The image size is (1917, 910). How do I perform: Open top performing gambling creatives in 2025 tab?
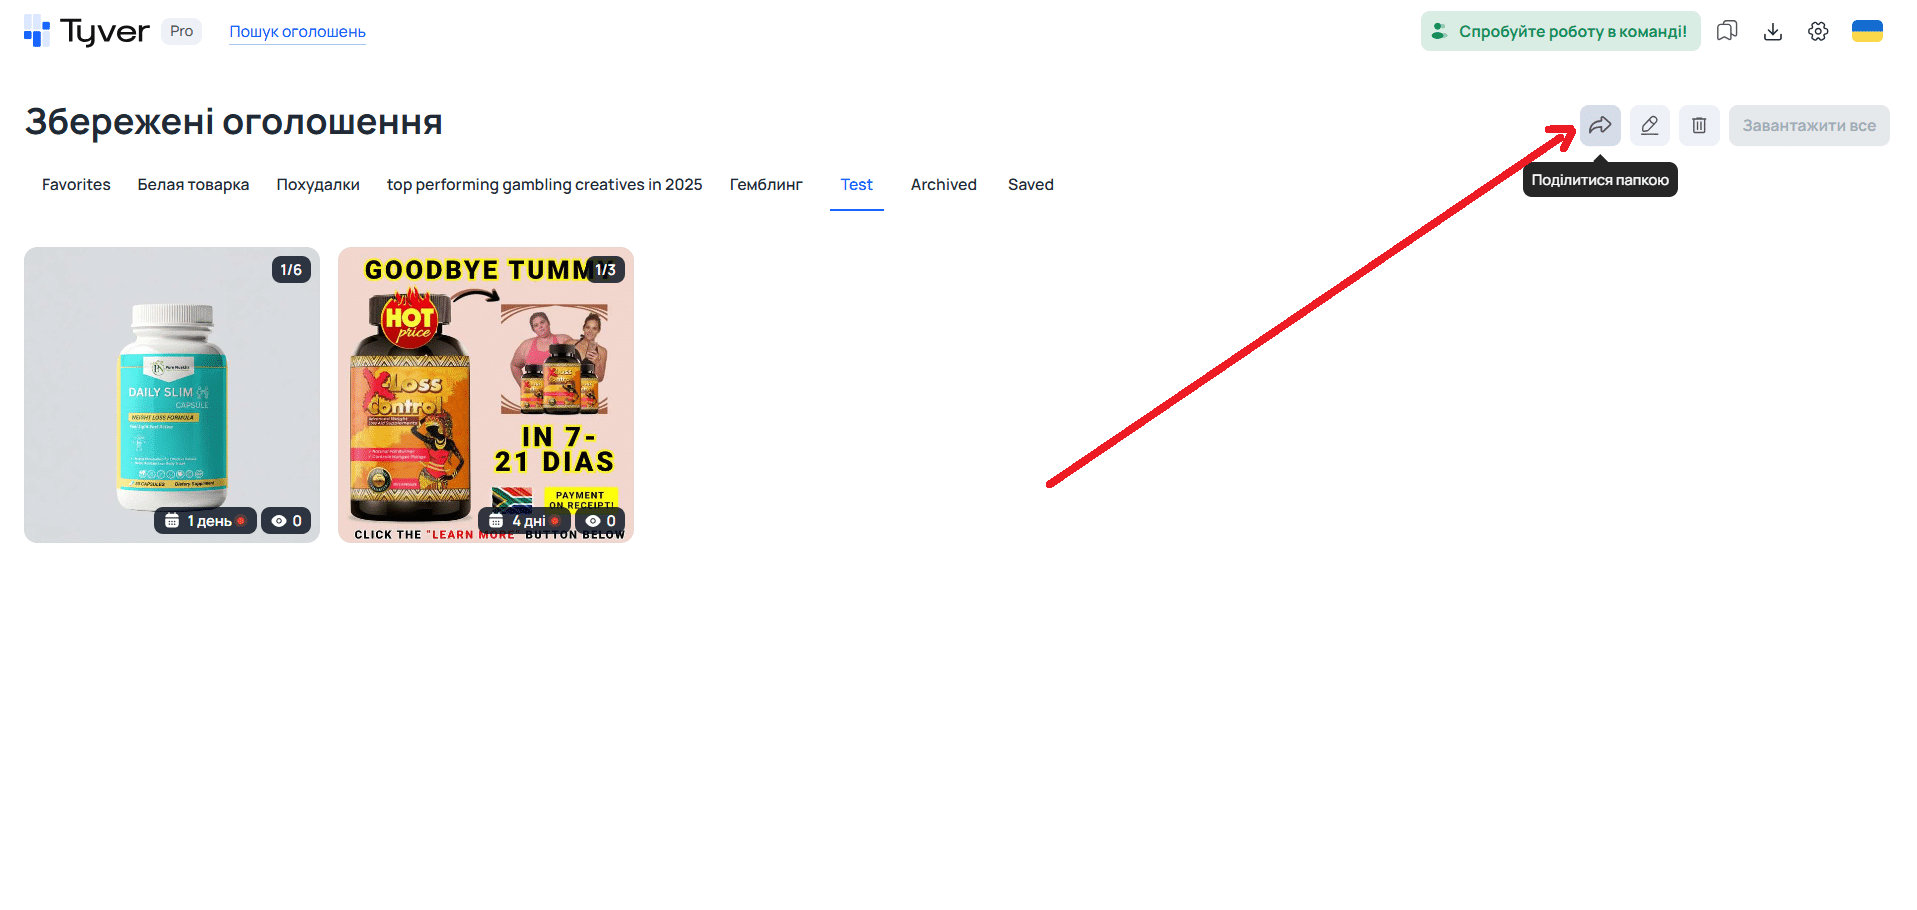click(544, 184)
